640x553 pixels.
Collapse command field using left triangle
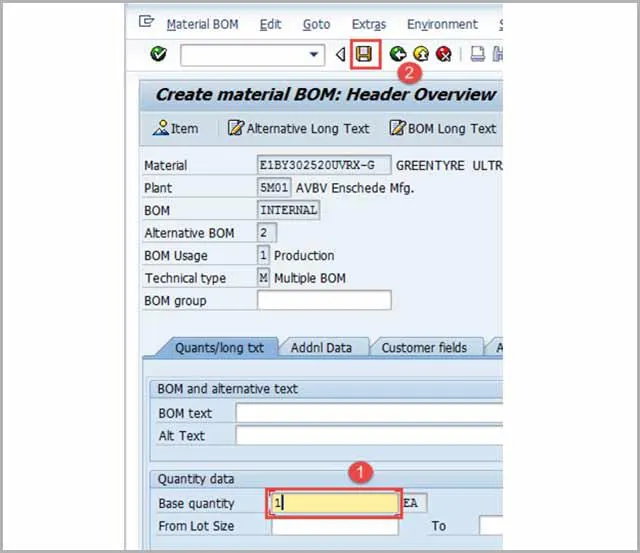tap(340, 54)
